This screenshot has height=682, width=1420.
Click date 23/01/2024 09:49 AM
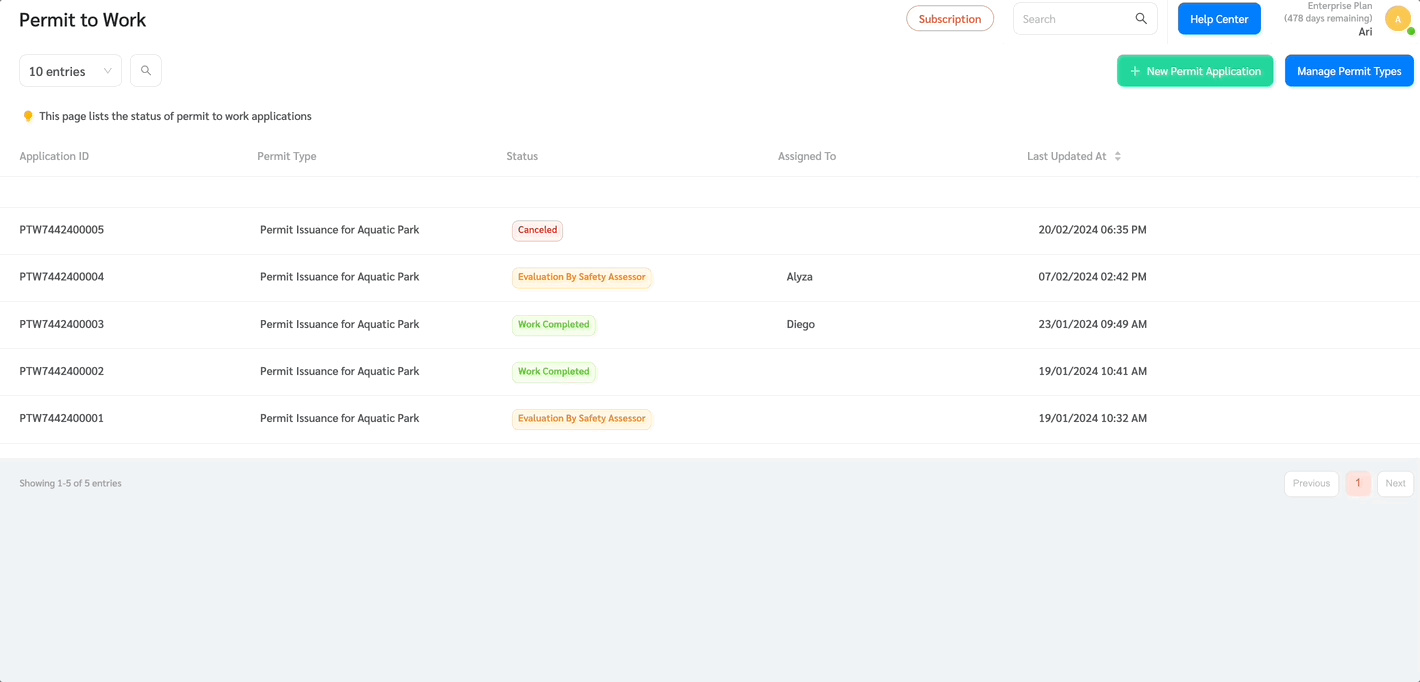pos(1092,324)
